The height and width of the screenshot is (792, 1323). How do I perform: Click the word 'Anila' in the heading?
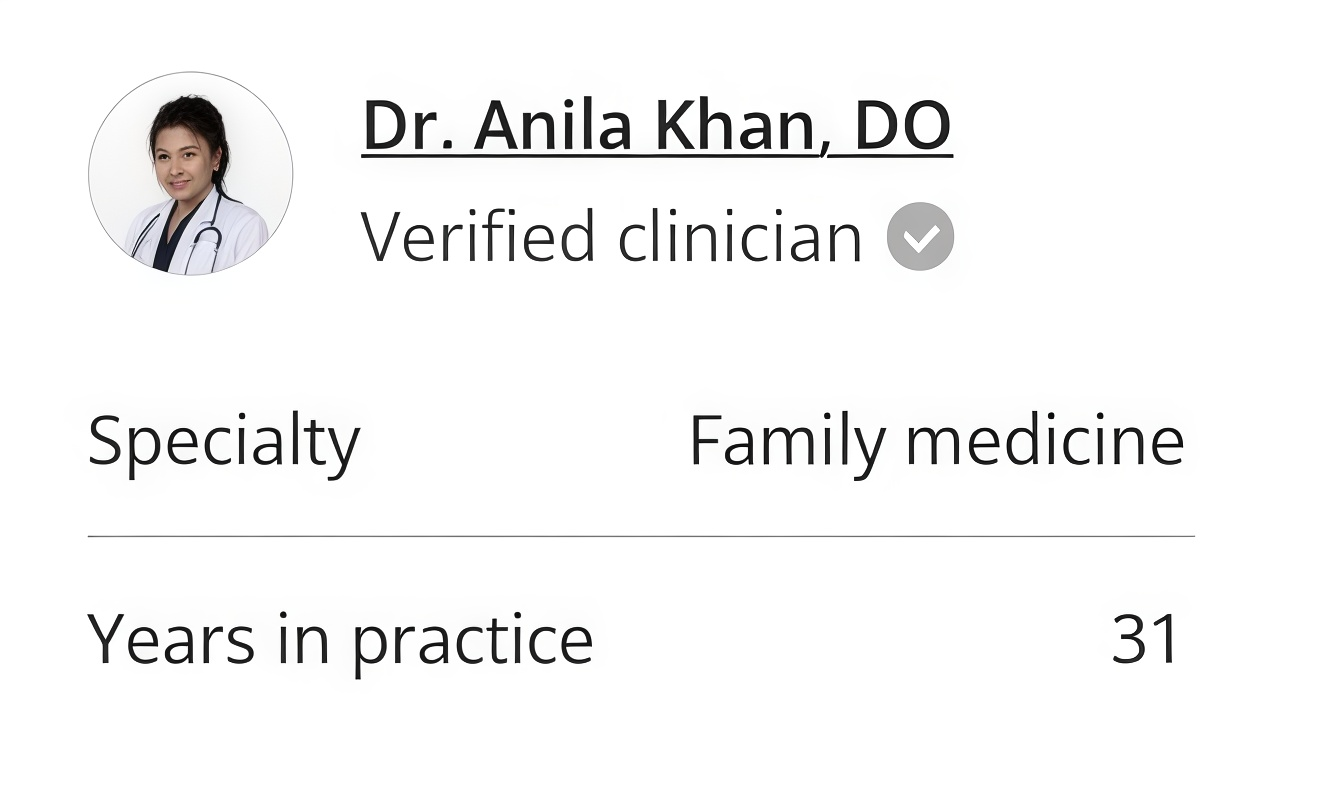click(554, 126)
